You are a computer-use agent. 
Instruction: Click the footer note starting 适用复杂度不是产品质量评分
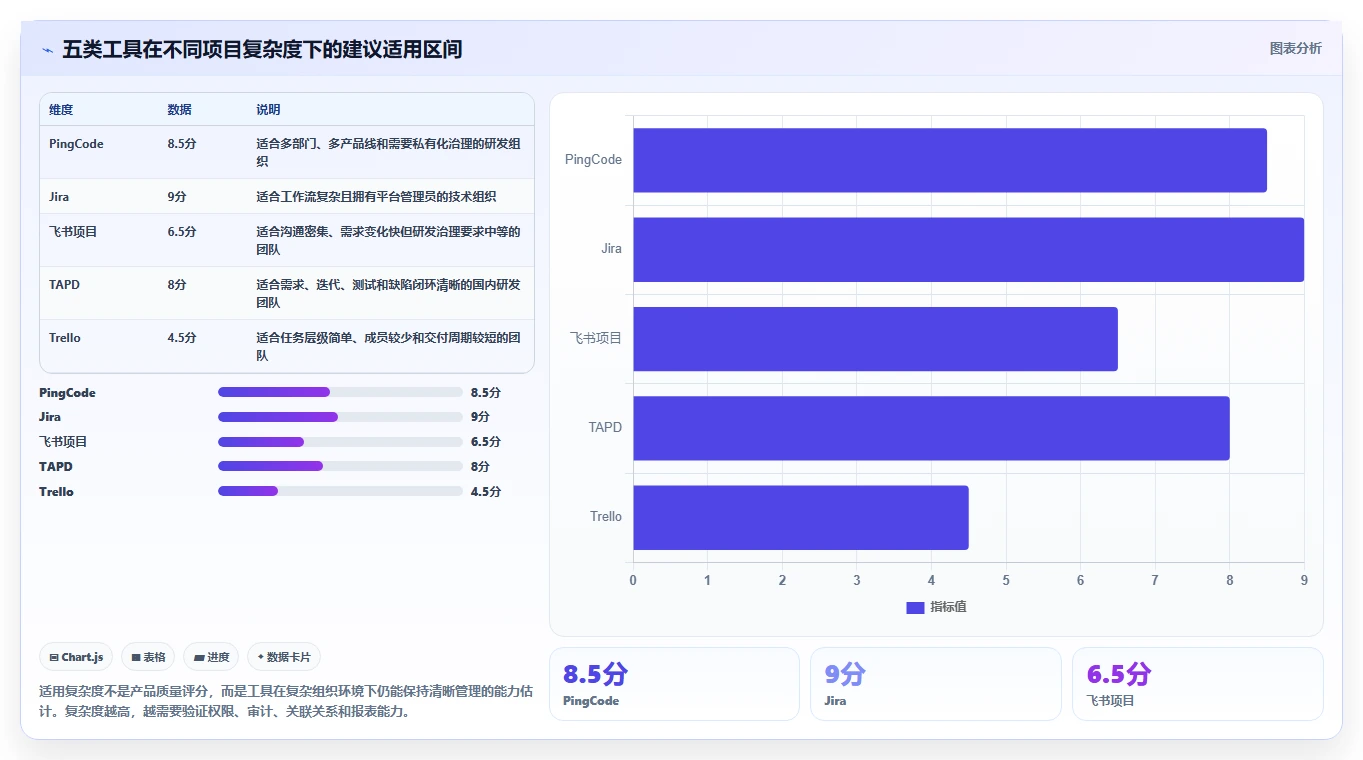[x=286, y=701]
